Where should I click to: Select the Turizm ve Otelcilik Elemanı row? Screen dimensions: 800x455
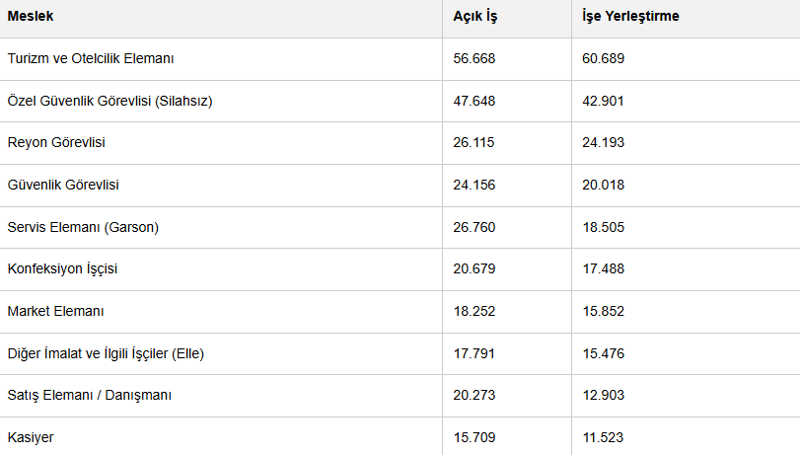coord(400,59)
